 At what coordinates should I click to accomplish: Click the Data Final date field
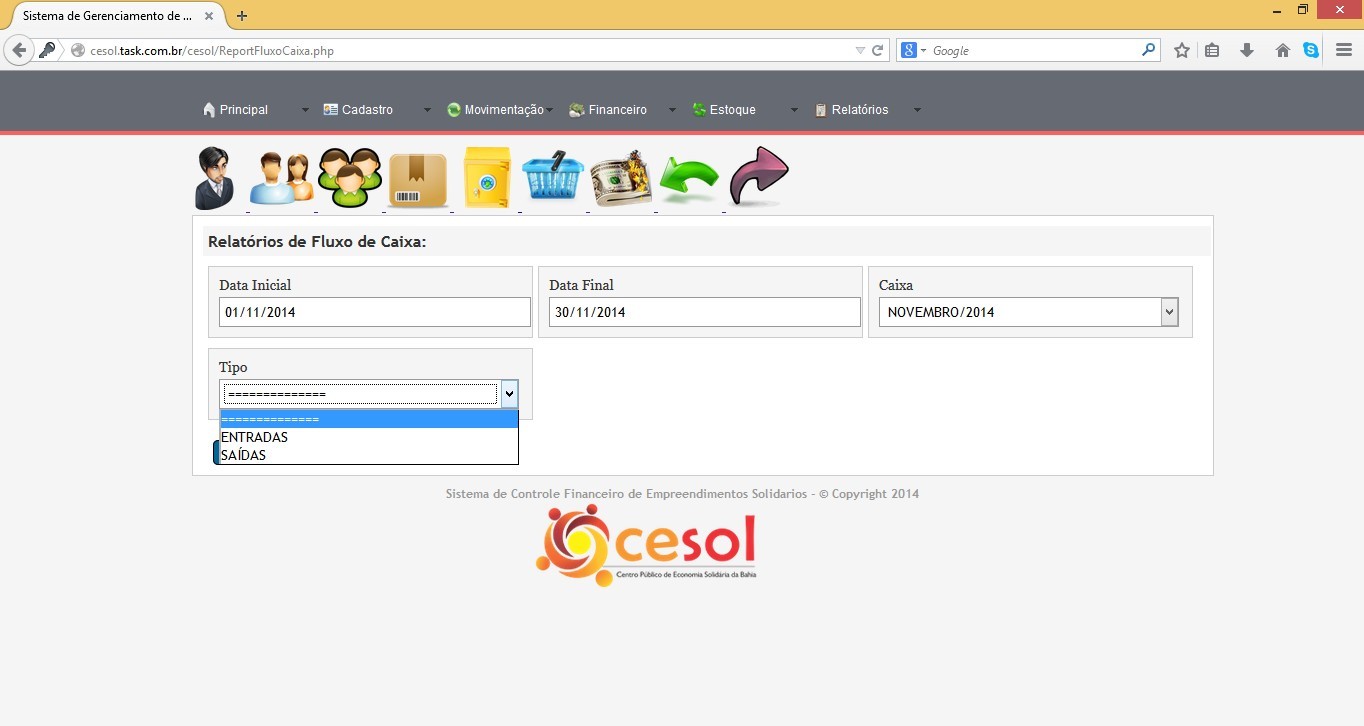point(704,312)
